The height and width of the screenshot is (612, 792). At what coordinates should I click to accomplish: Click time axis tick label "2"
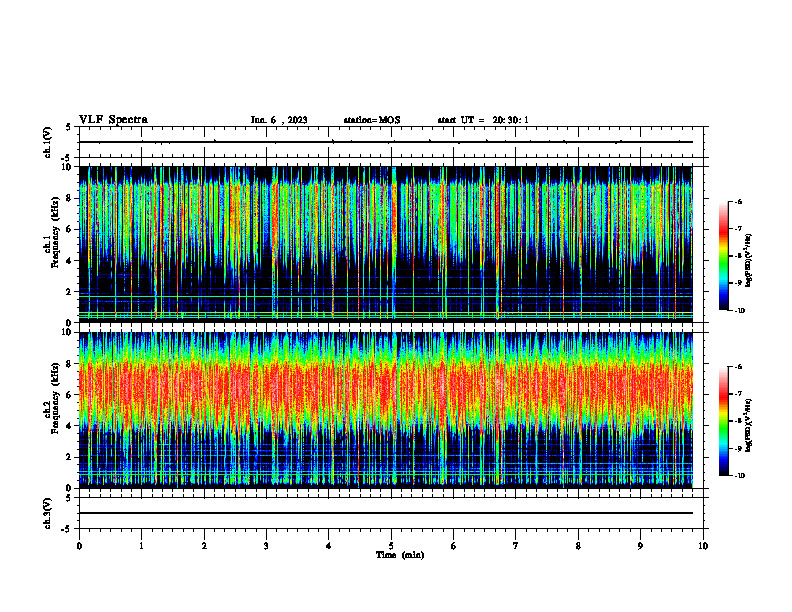204,546
